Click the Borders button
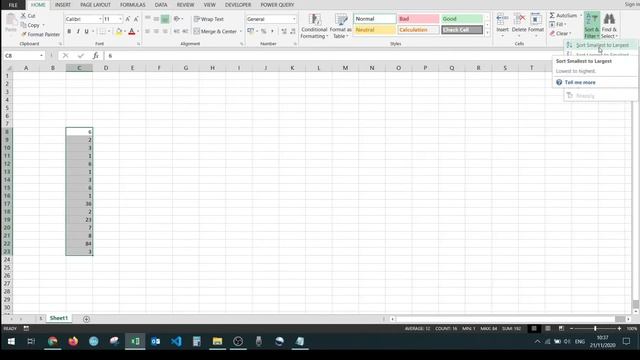 pos(102,31)
